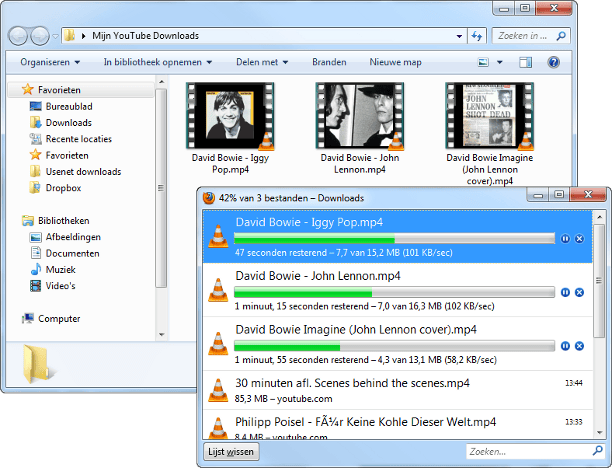Open Dropbox in sidebar

55,188
